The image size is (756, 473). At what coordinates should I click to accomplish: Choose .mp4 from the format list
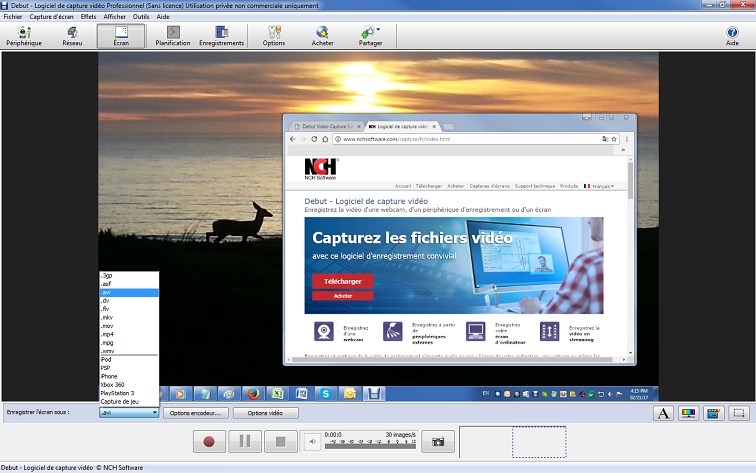[106, 333]
